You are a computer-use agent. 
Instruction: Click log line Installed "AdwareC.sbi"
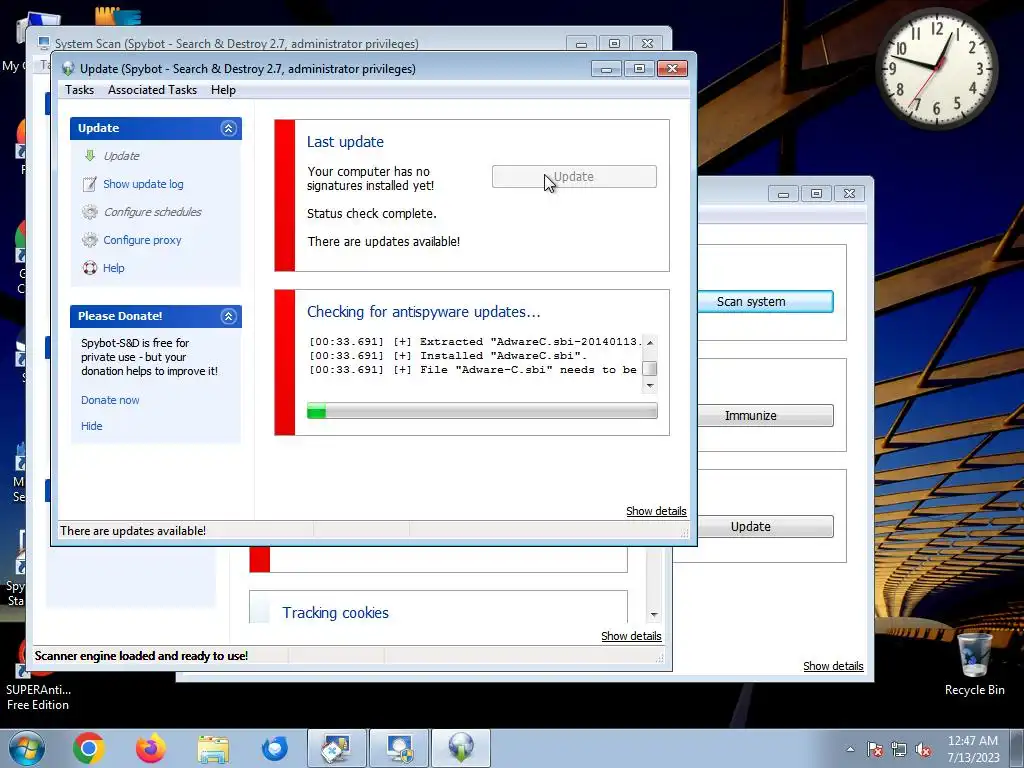click(448, 355)
